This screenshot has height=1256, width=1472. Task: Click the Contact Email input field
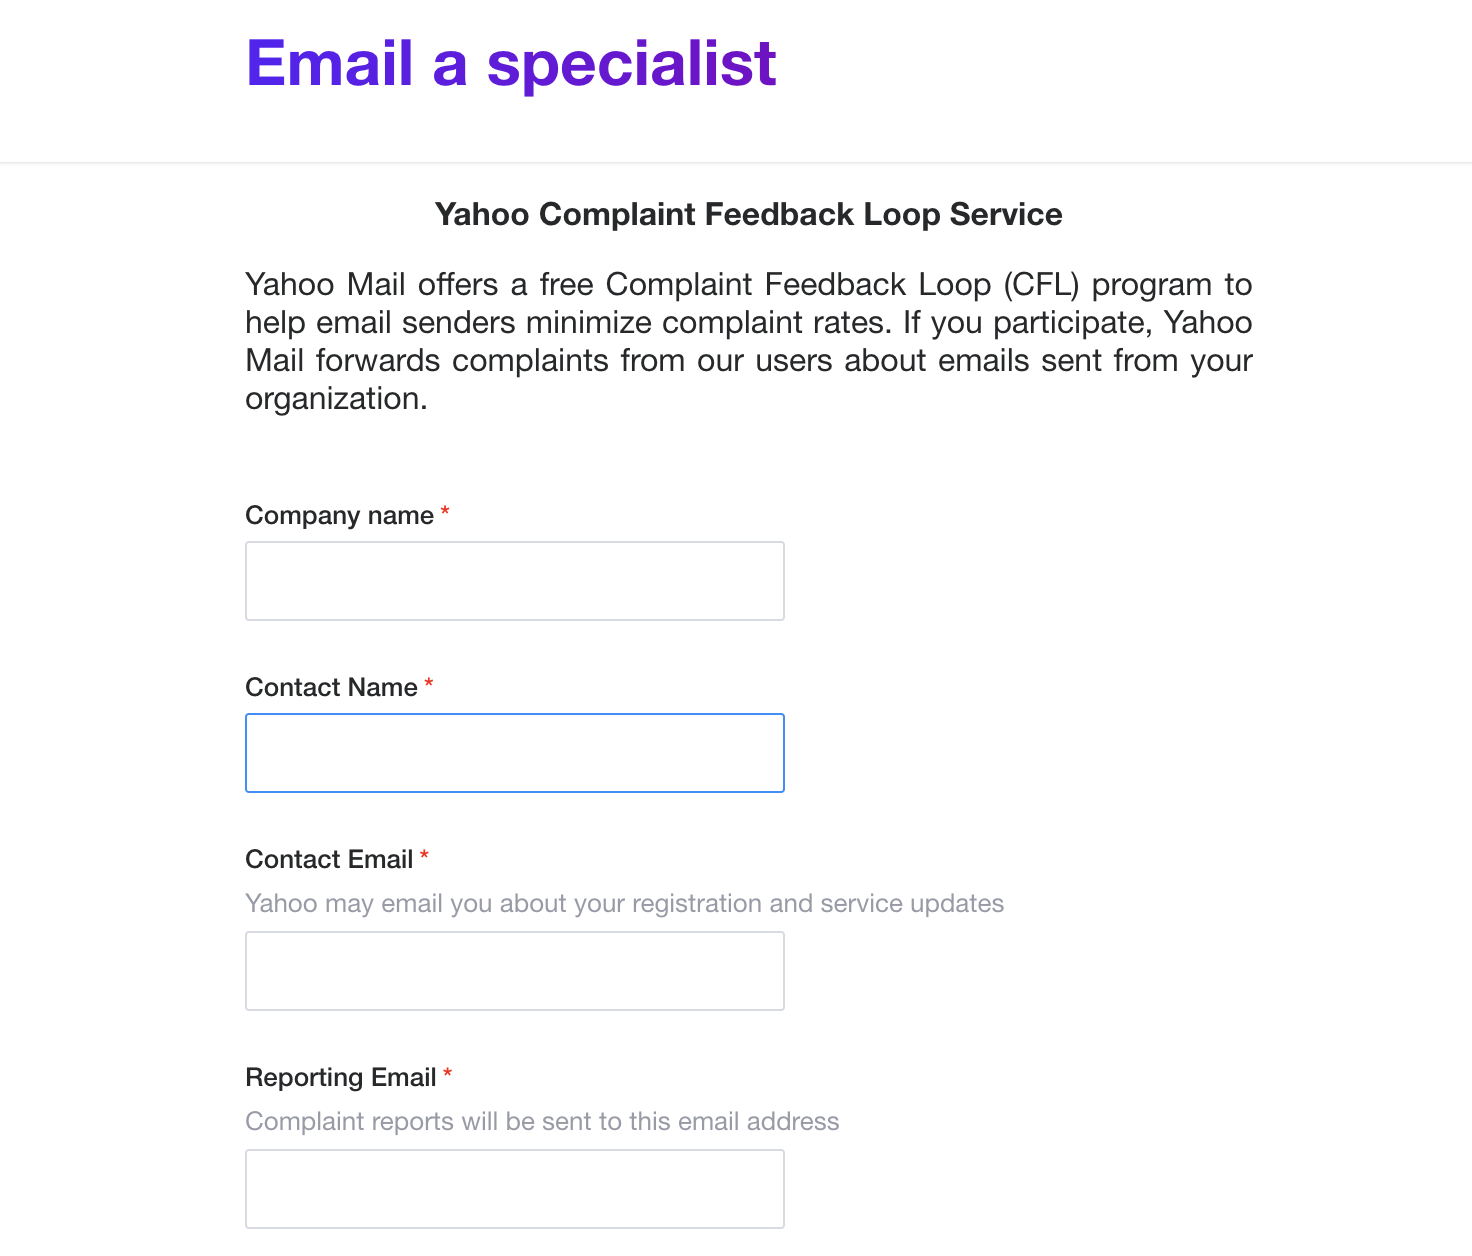coord(514,970)
